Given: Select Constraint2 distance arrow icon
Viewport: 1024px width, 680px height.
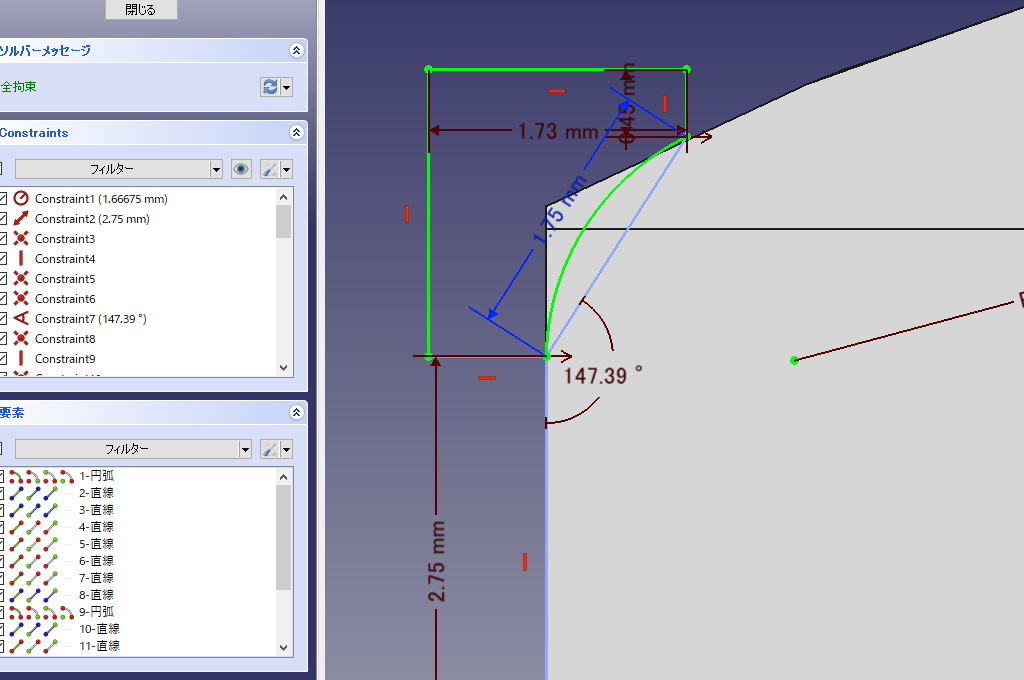Looking at the screenshot, I should click(x=21, y=219).
